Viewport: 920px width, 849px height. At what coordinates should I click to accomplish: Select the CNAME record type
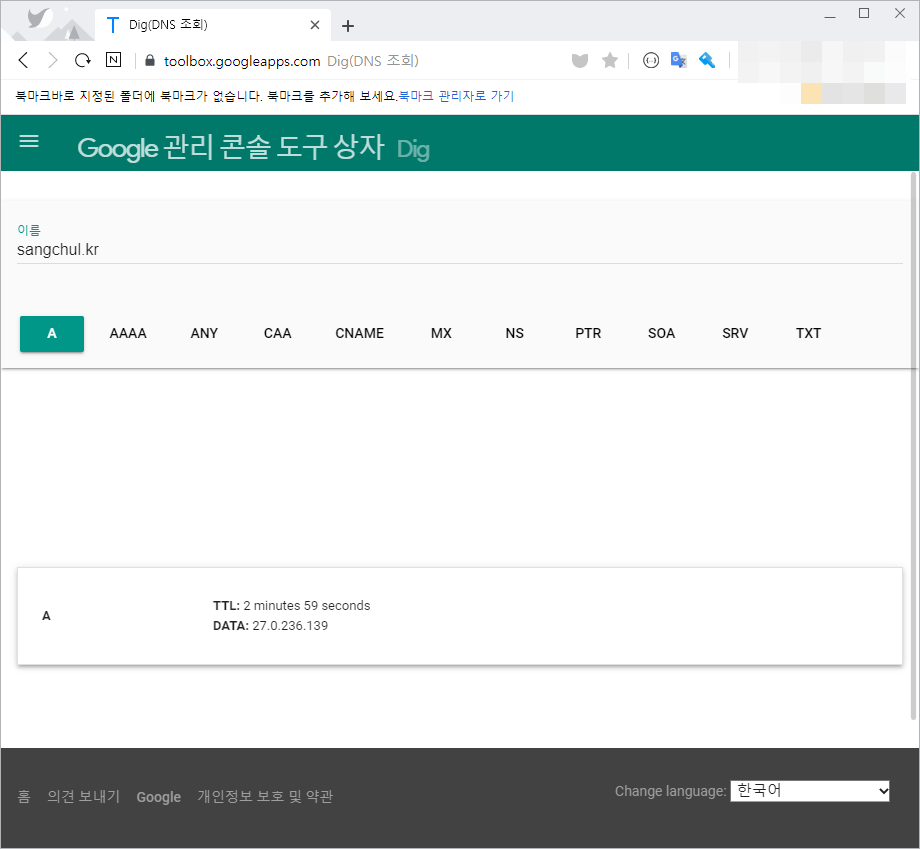coord(359,334)
